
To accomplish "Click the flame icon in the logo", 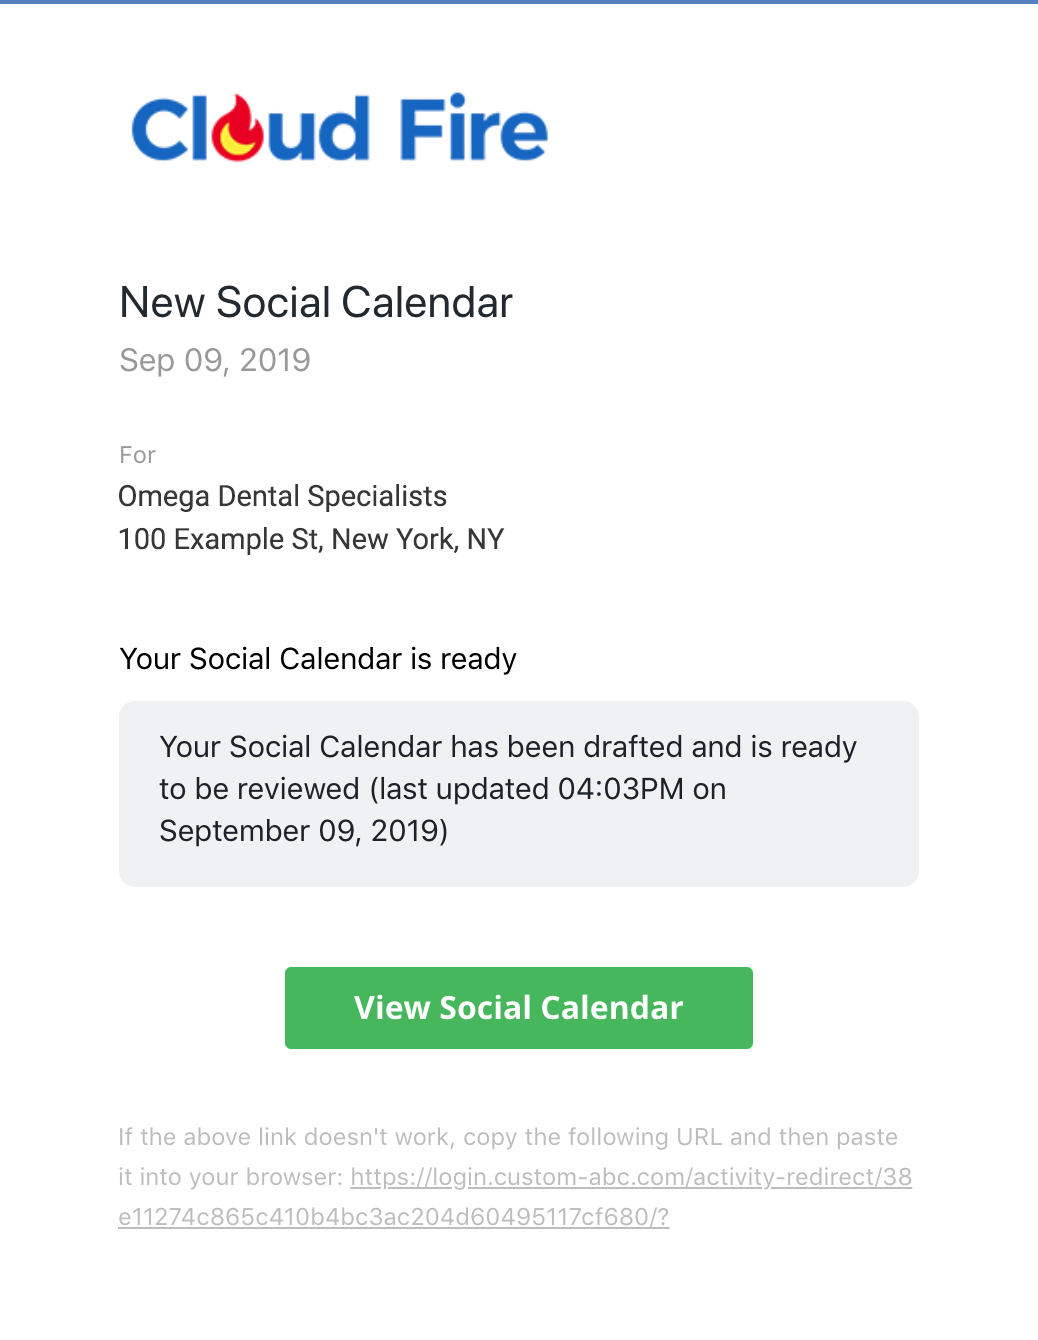I will 241,128.
